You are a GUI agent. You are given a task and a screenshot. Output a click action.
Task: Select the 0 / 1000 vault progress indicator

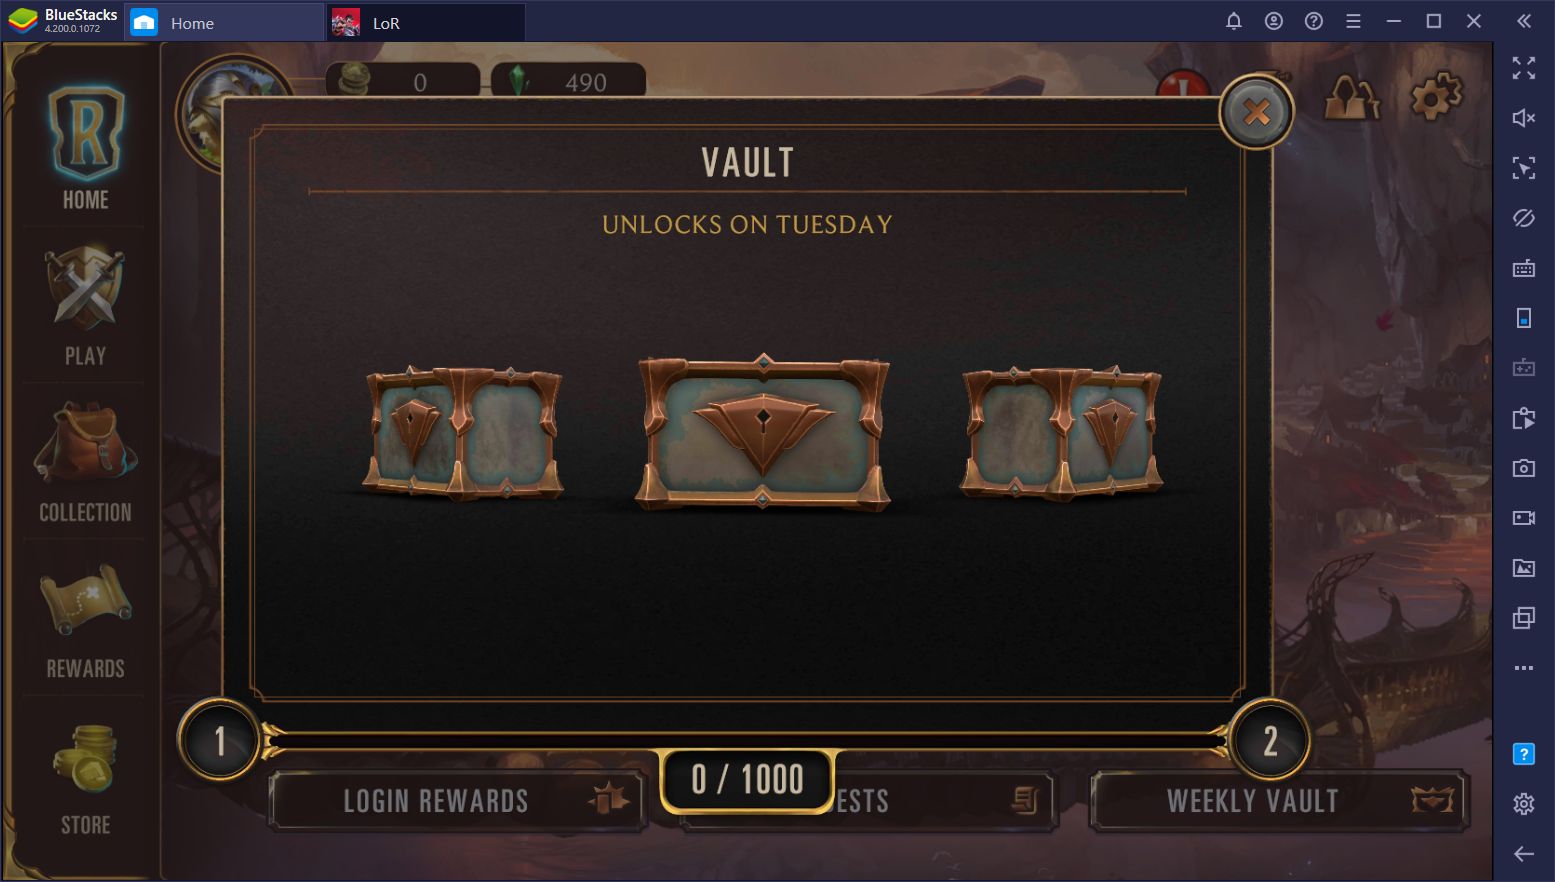click(x=747, y=779)
